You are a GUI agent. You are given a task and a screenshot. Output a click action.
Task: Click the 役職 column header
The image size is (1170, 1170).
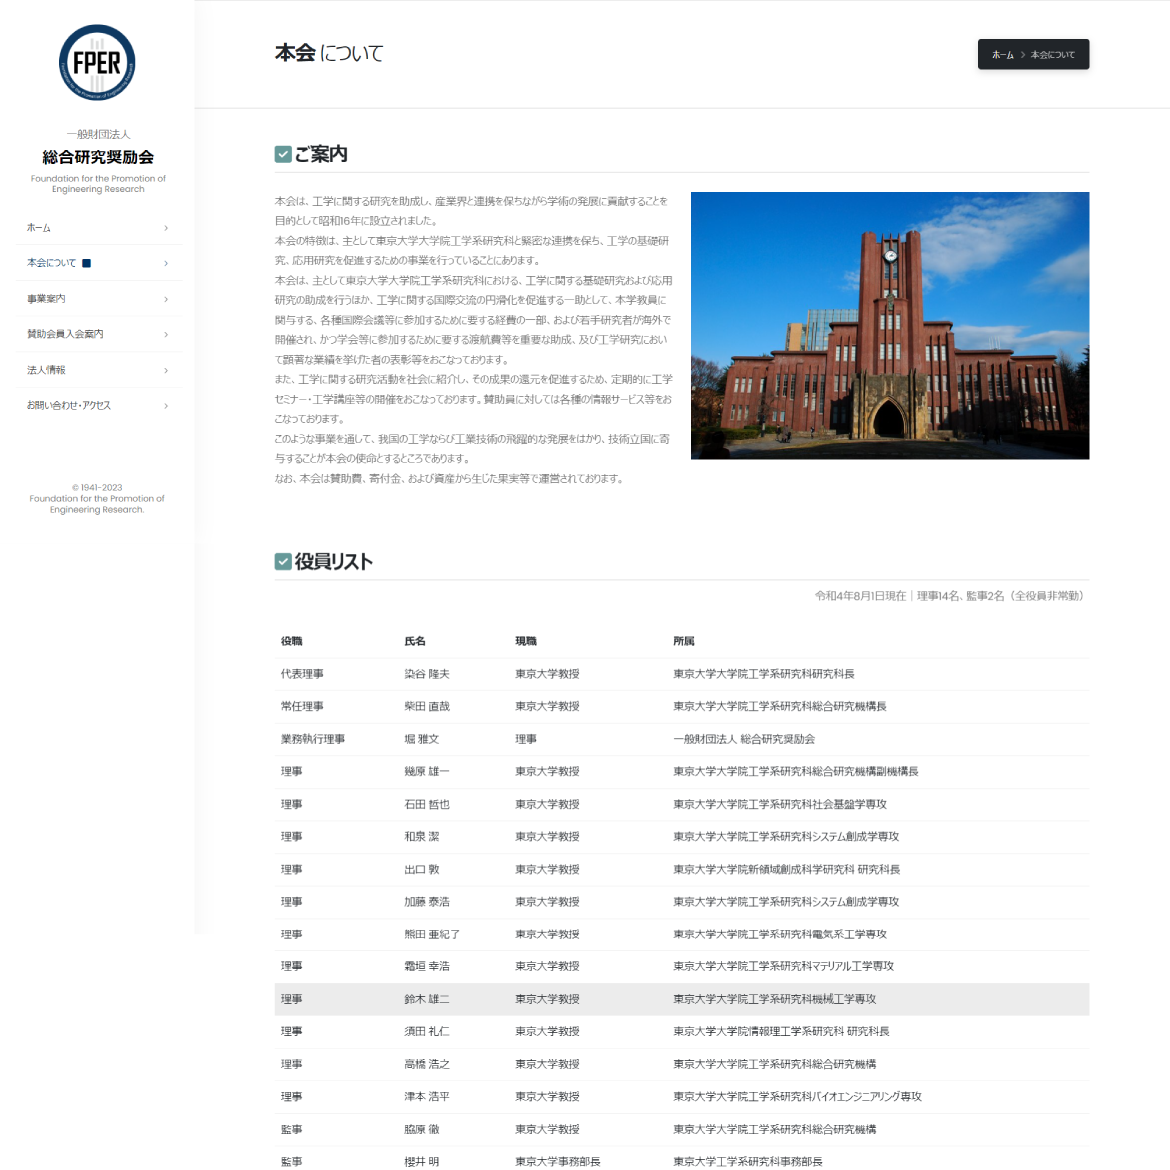pos(292,641)
